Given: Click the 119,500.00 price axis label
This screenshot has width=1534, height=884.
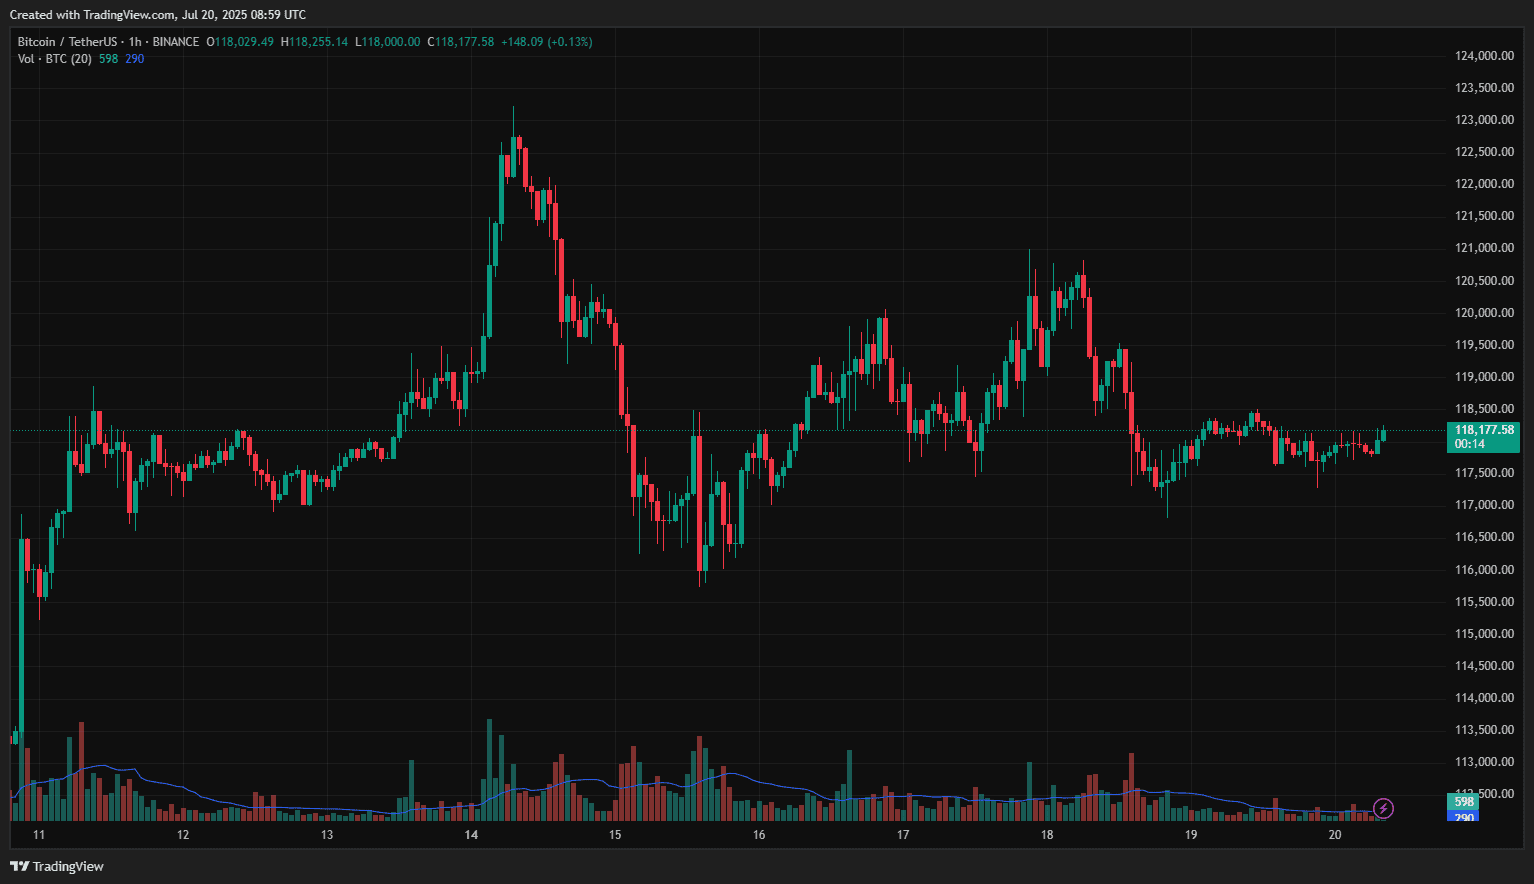Looking at the screenshot, I should pos(1484,345).
